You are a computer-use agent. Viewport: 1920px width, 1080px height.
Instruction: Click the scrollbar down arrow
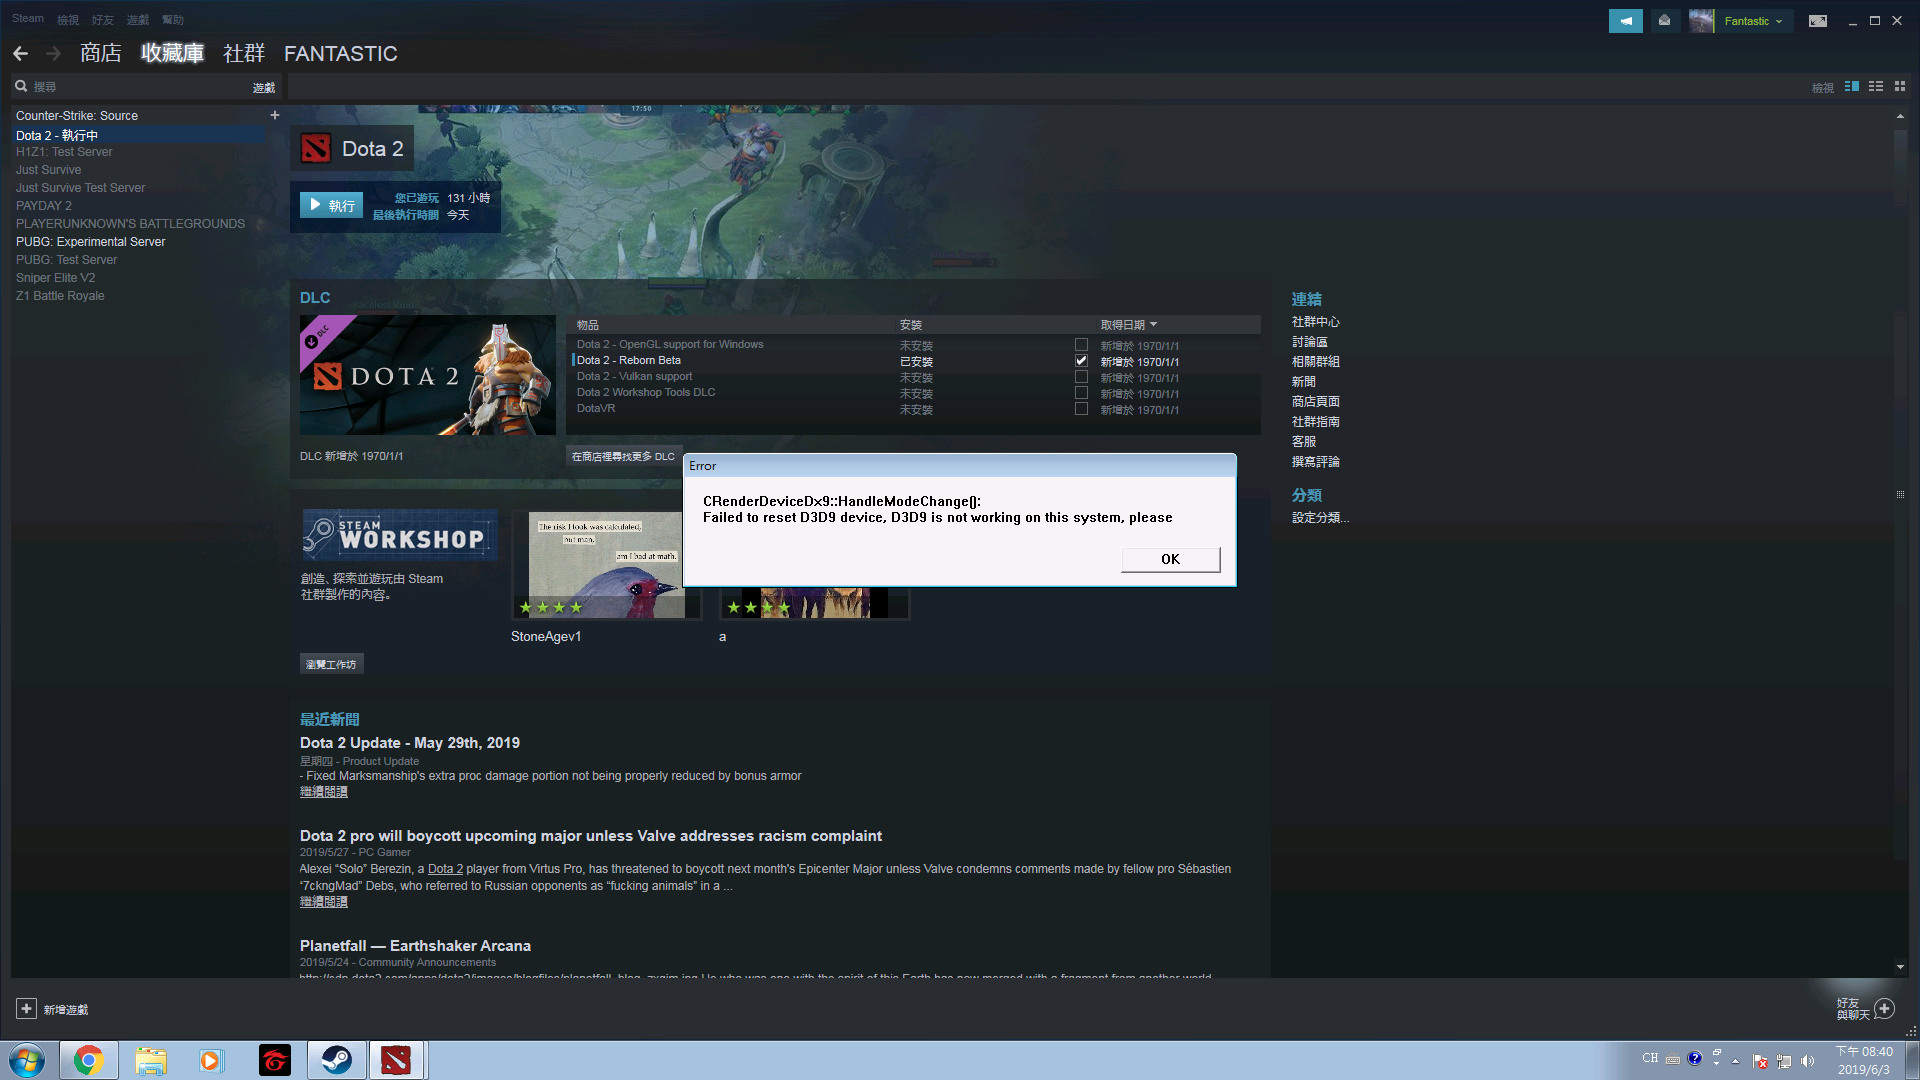click(1900, 967)
